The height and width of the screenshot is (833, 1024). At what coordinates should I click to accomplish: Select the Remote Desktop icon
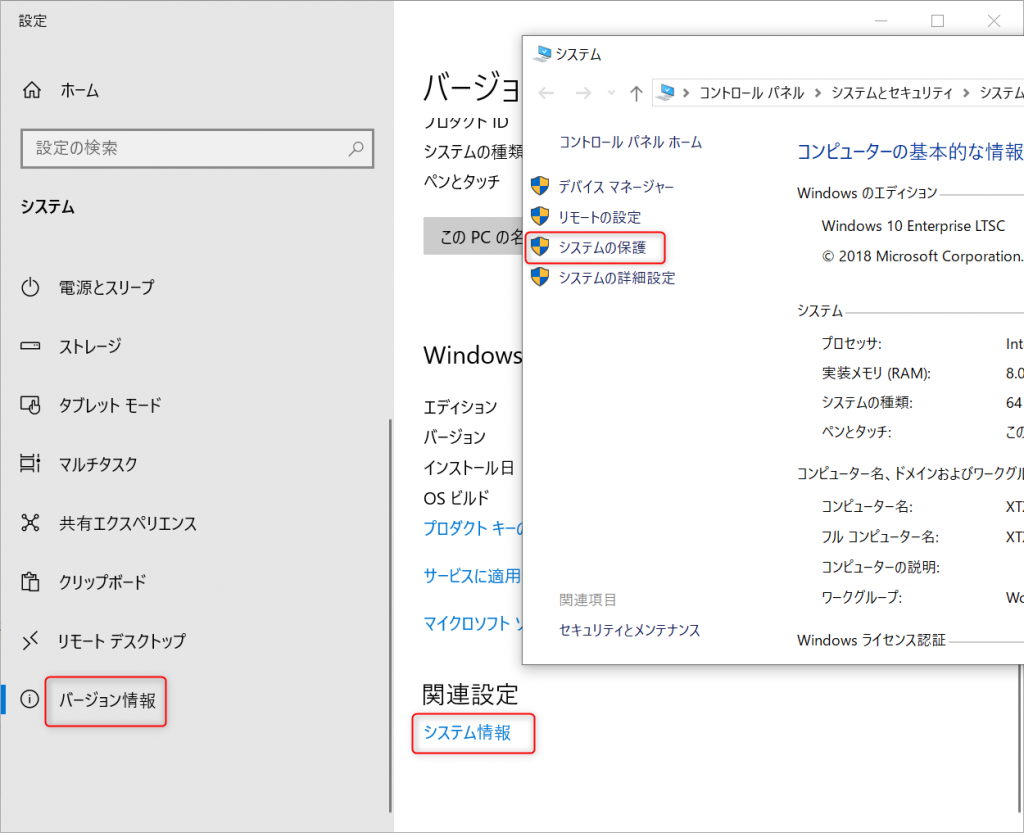(x=31, y=641)
